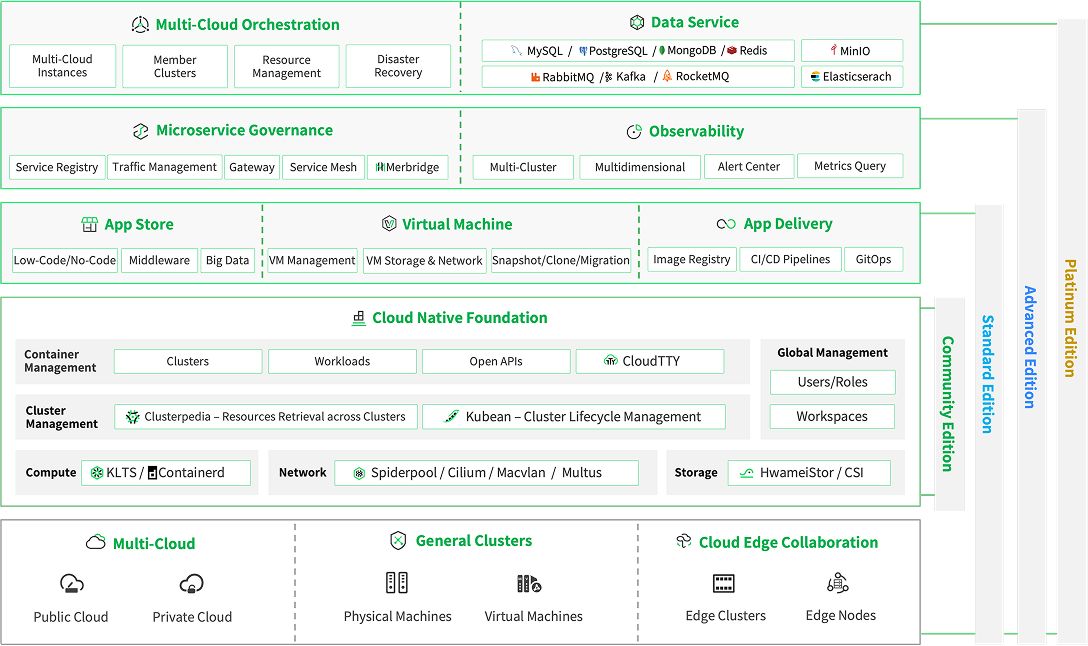The width and height of the screenshot is (1088, 646).
Task: Click the Platinum Edition vertical label
Action: click(1071, 318)
